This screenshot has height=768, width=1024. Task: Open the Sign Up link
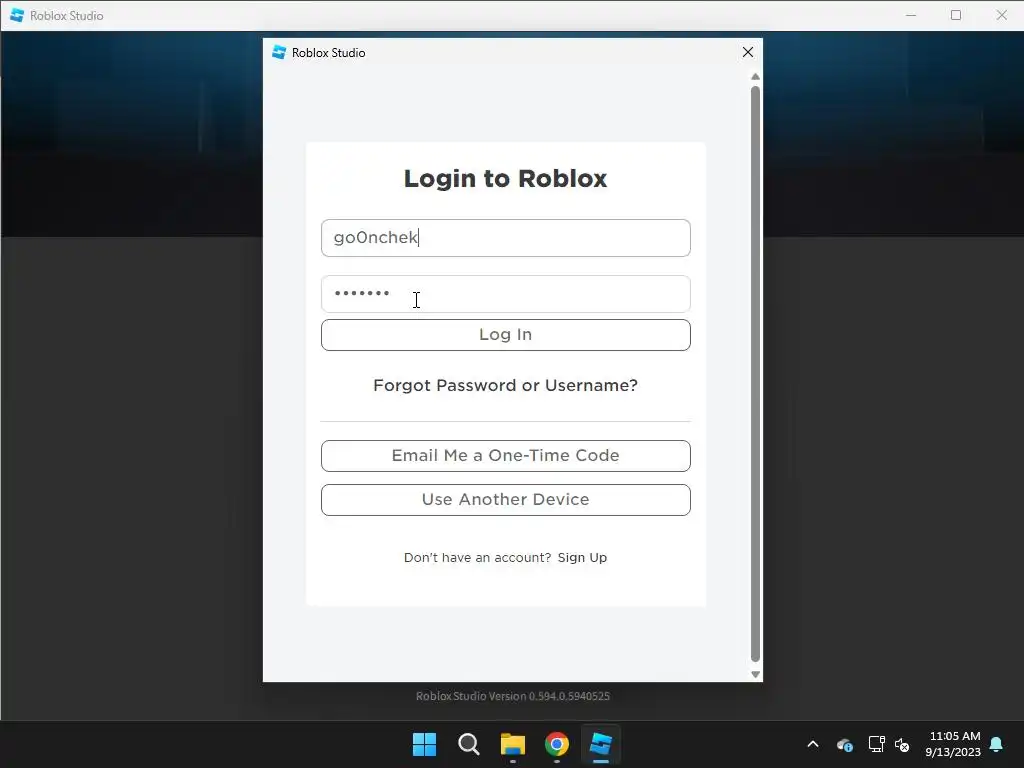tap(583, 558)
